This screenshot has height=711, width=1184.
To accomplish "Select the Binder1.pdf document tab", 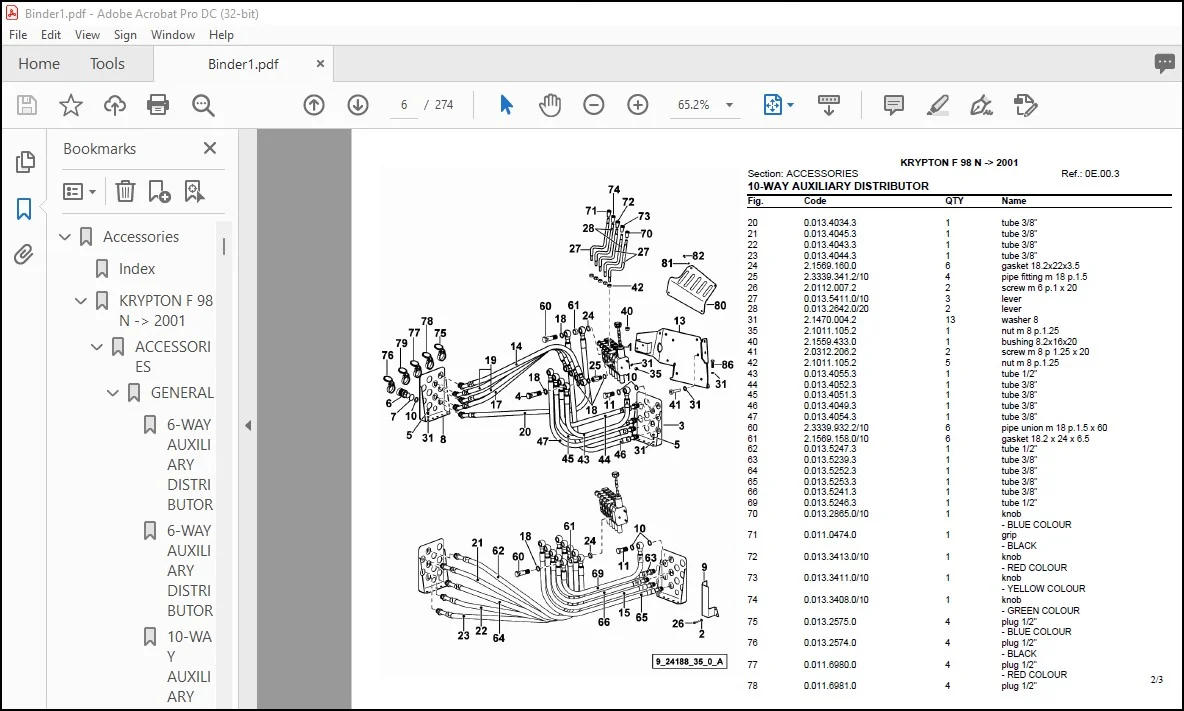I will coord(243,64).
